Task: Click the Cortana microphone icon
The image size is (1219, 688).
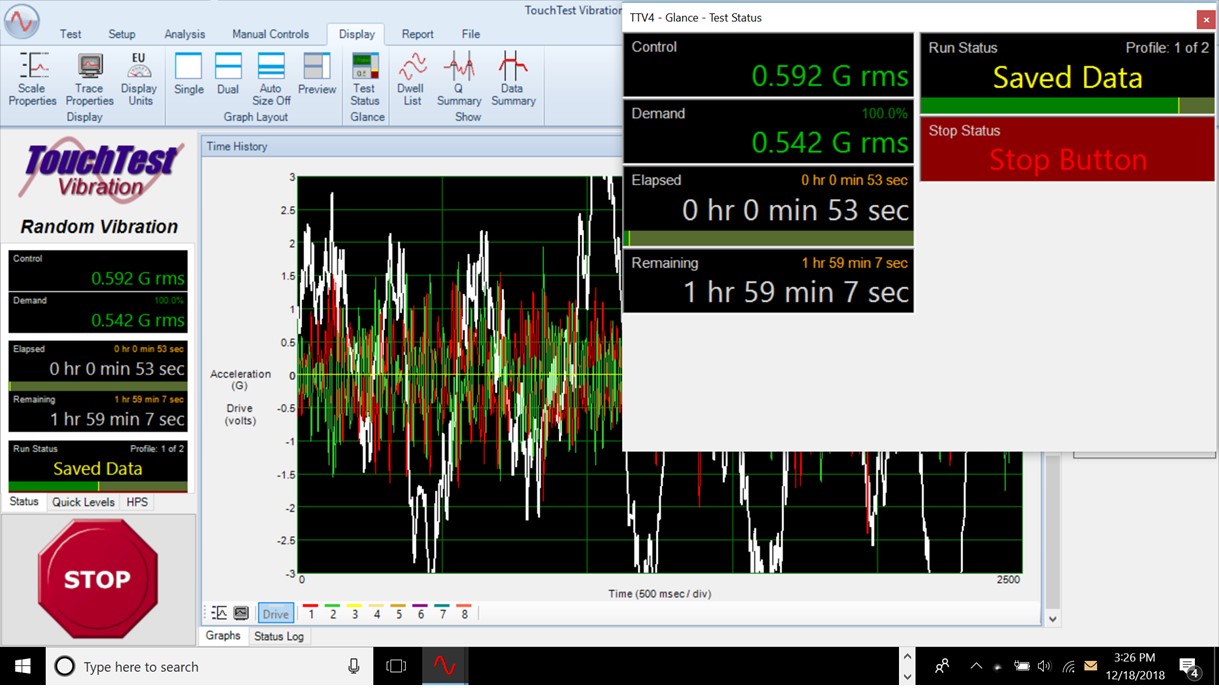Action: [353, 666]
